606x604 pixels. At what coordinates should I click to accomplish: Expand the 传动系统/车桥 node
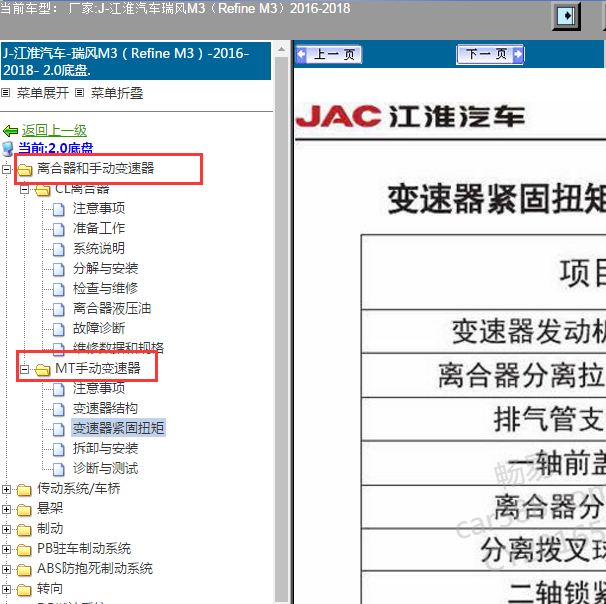6,490
